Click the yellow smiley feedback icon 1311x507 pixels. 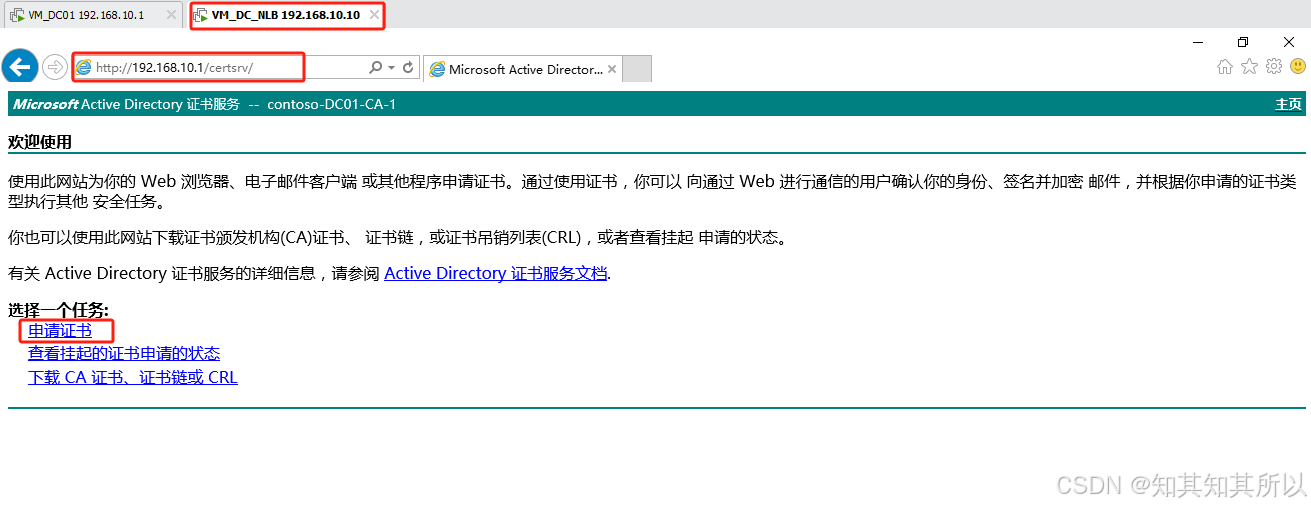click(x=1298, y=67)
